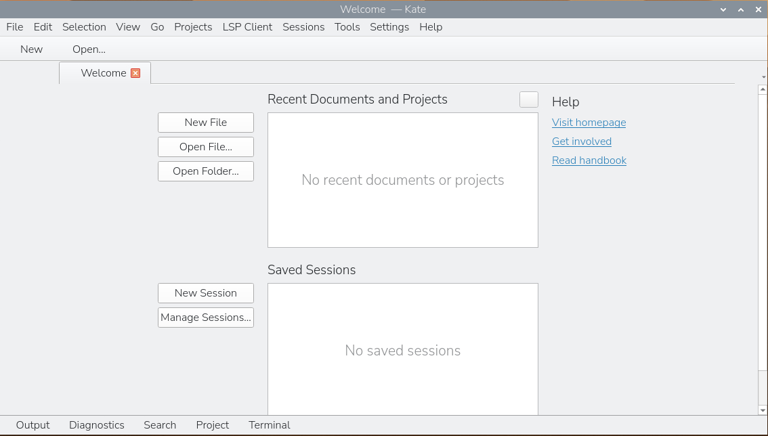Click the blank button beside Recent Documents heading
768x436 pixels.
pyautogui.click(x=528, y=99)
